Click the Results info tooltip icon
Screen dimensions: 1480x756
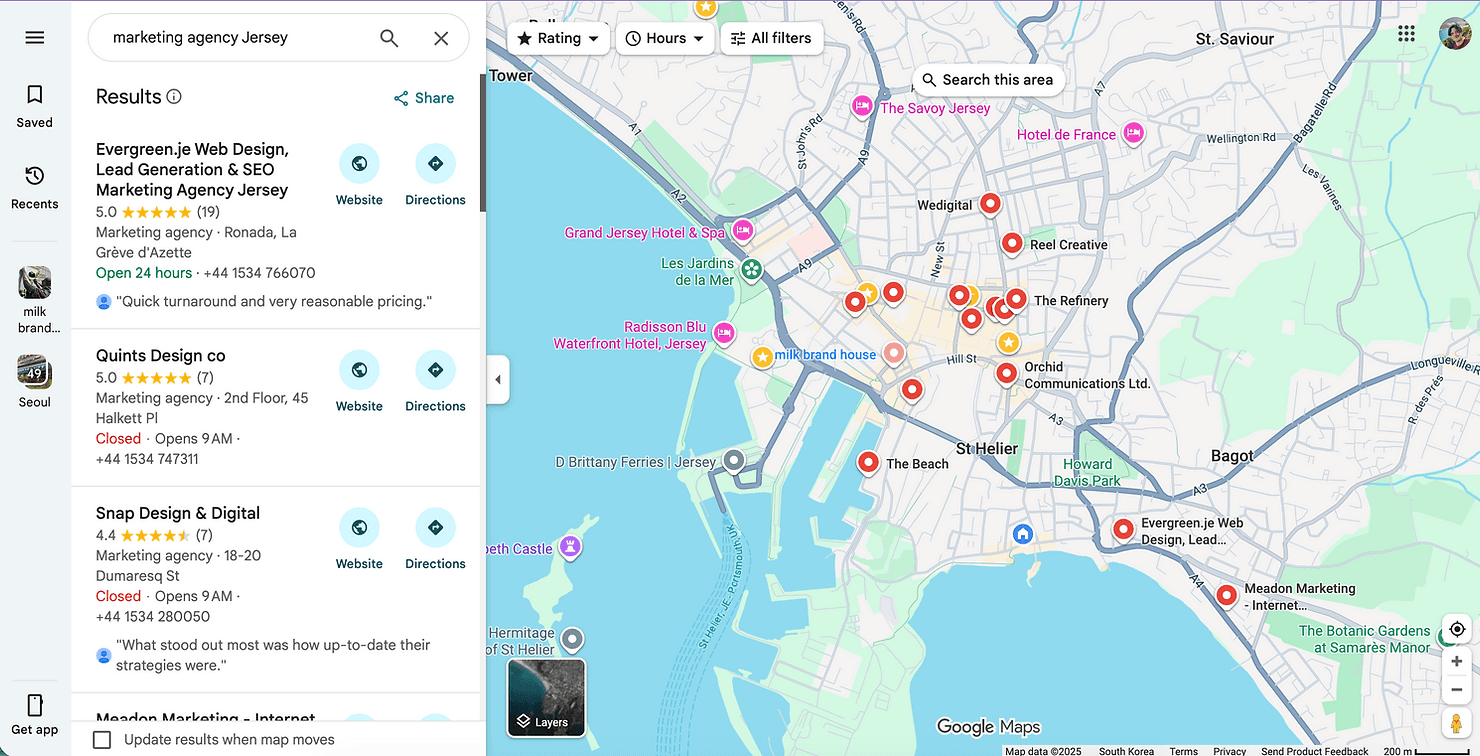[x=175, y=96]
